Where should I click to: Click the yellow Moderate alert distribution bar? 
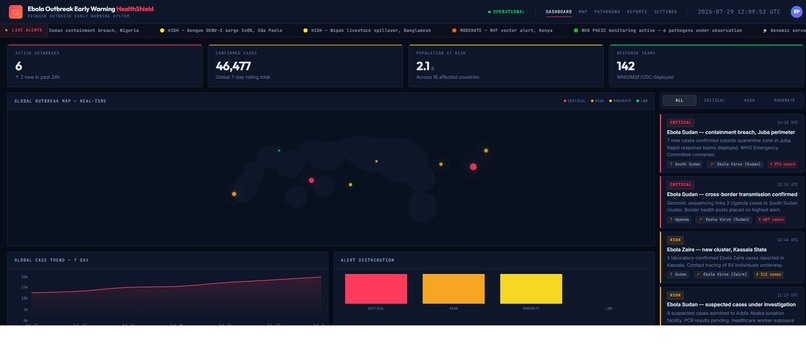click(531, 288)
